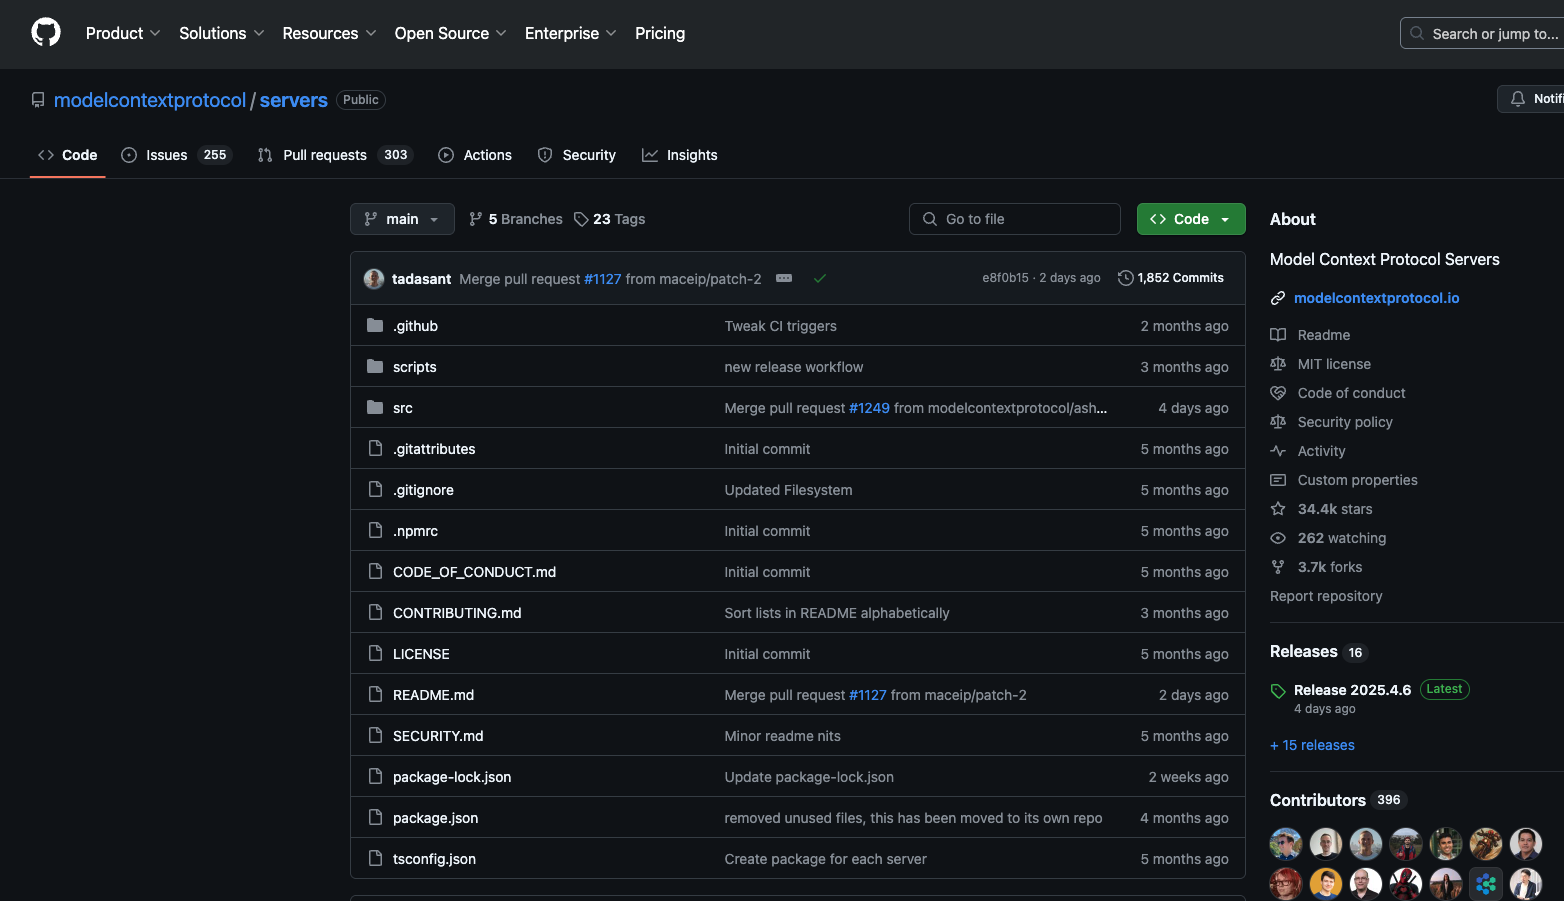Go to the Pricing page

click(660, 33)
